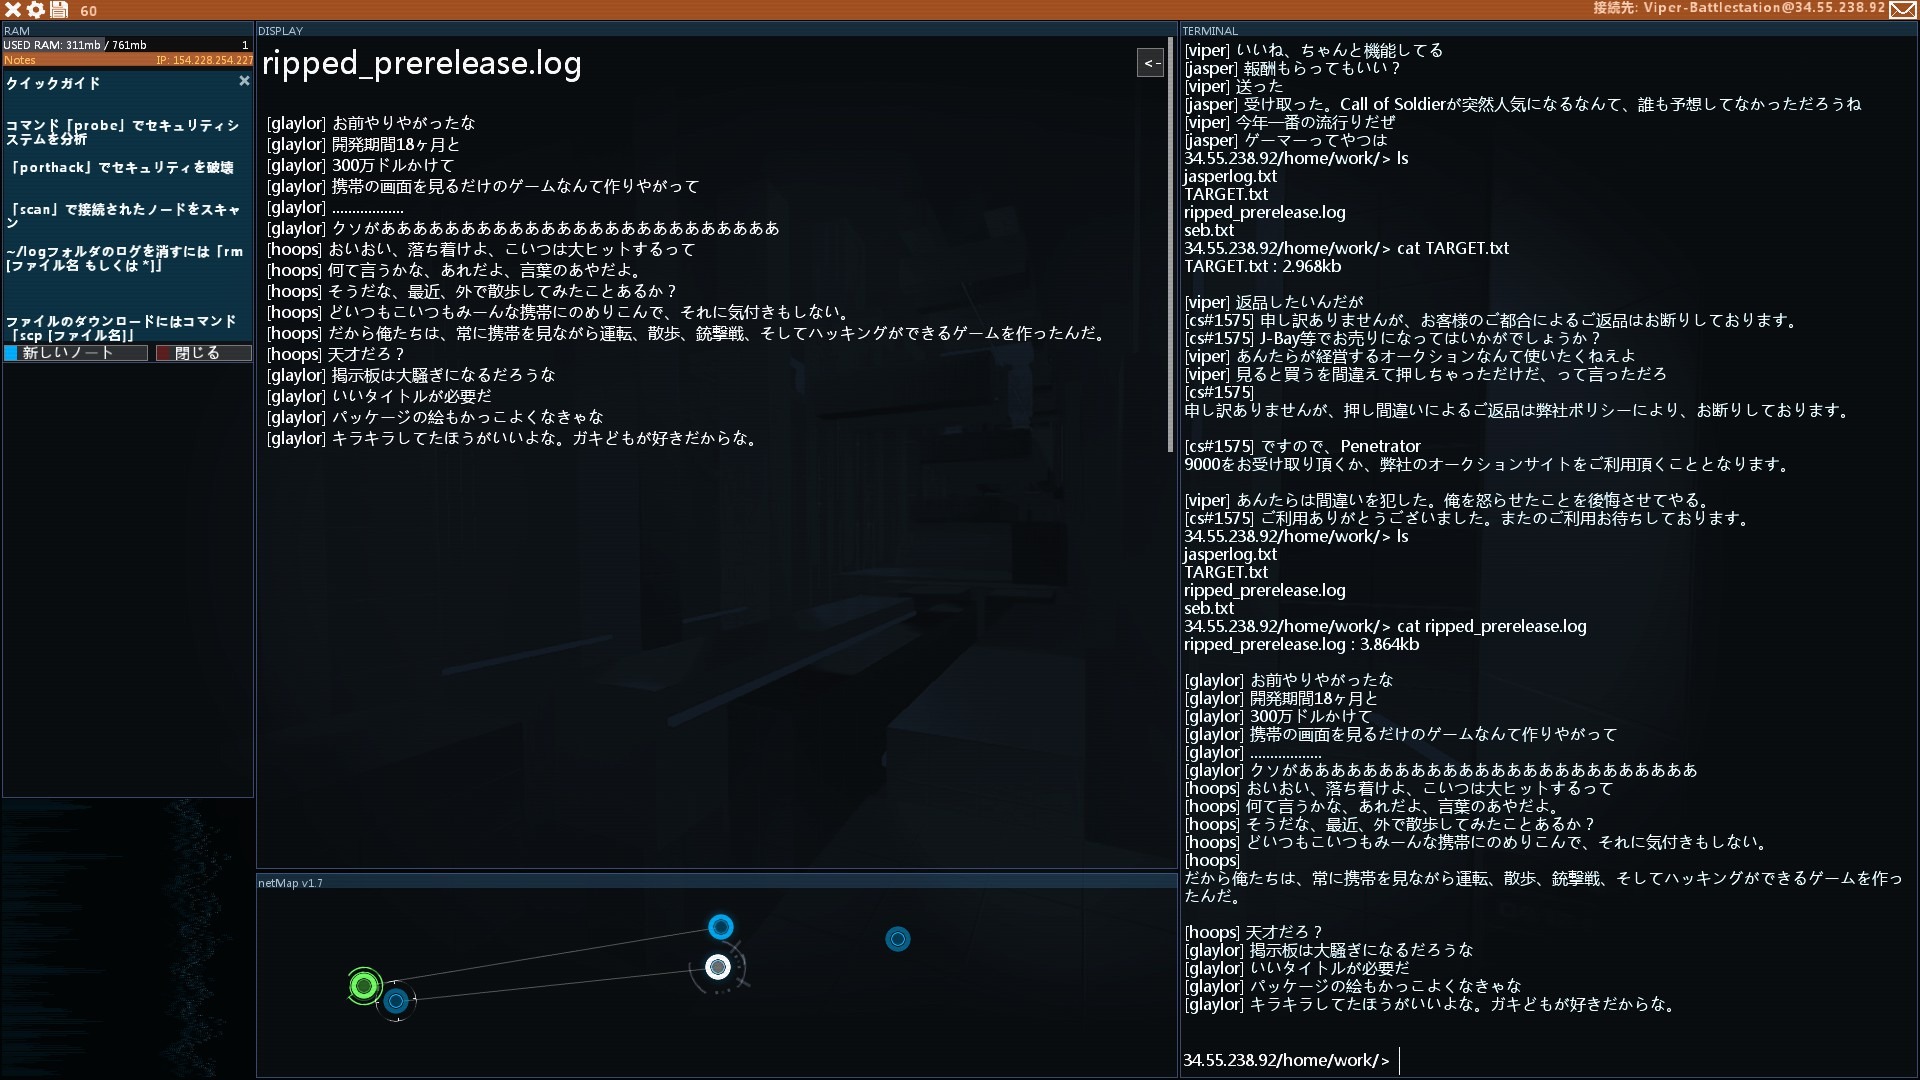The image size is (1920, 1080).
Task: Select the green home node in netMap
Action: [367, 984]
